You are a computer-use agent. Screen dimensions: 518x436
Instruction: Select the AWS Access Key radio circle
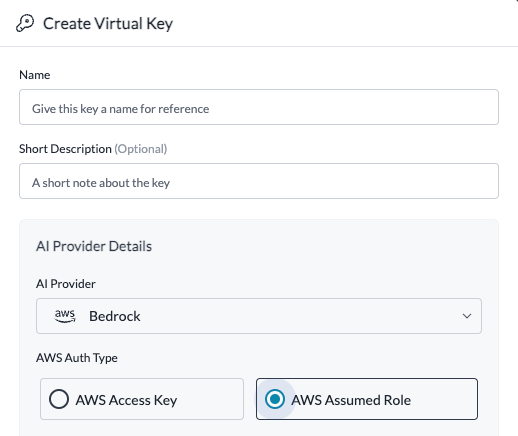59,399
